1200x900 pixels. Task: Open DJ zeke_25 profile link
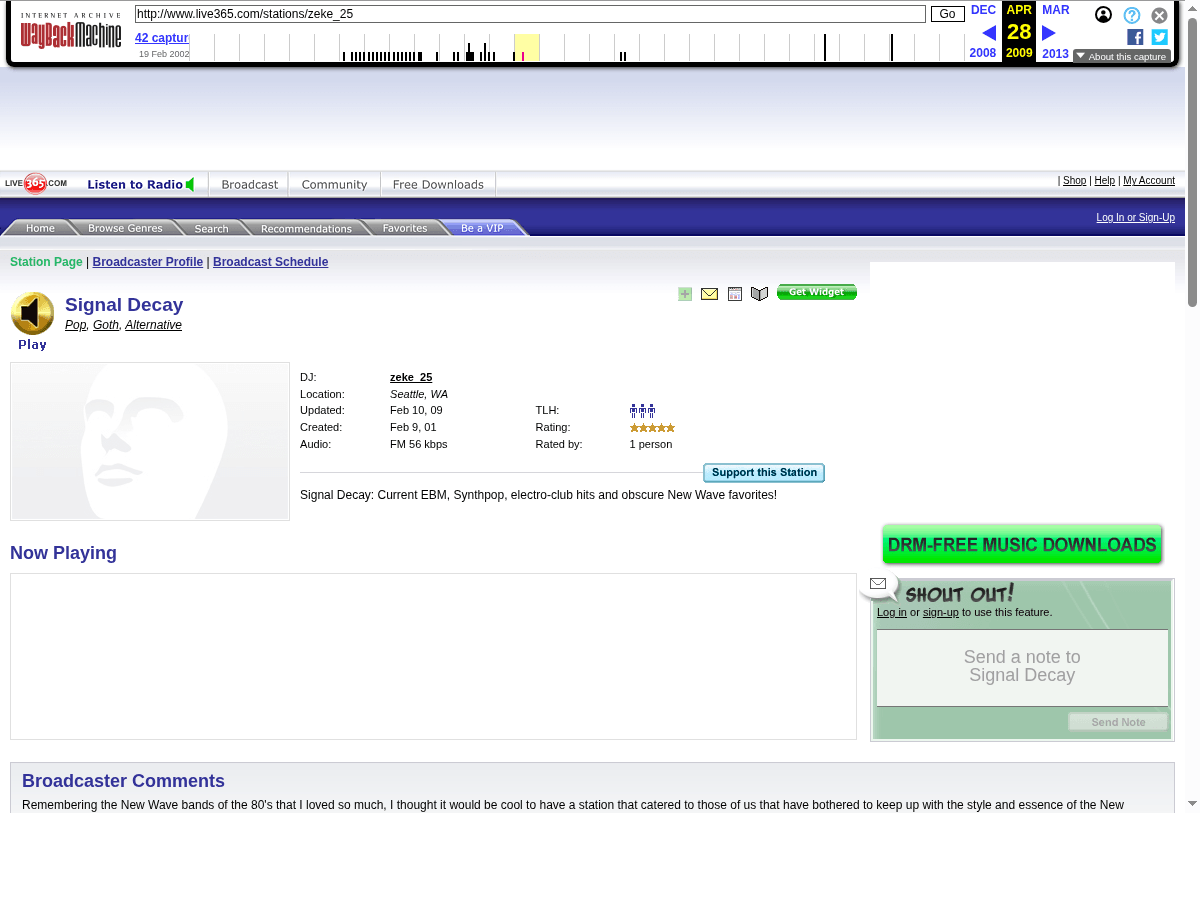point(411,377)
